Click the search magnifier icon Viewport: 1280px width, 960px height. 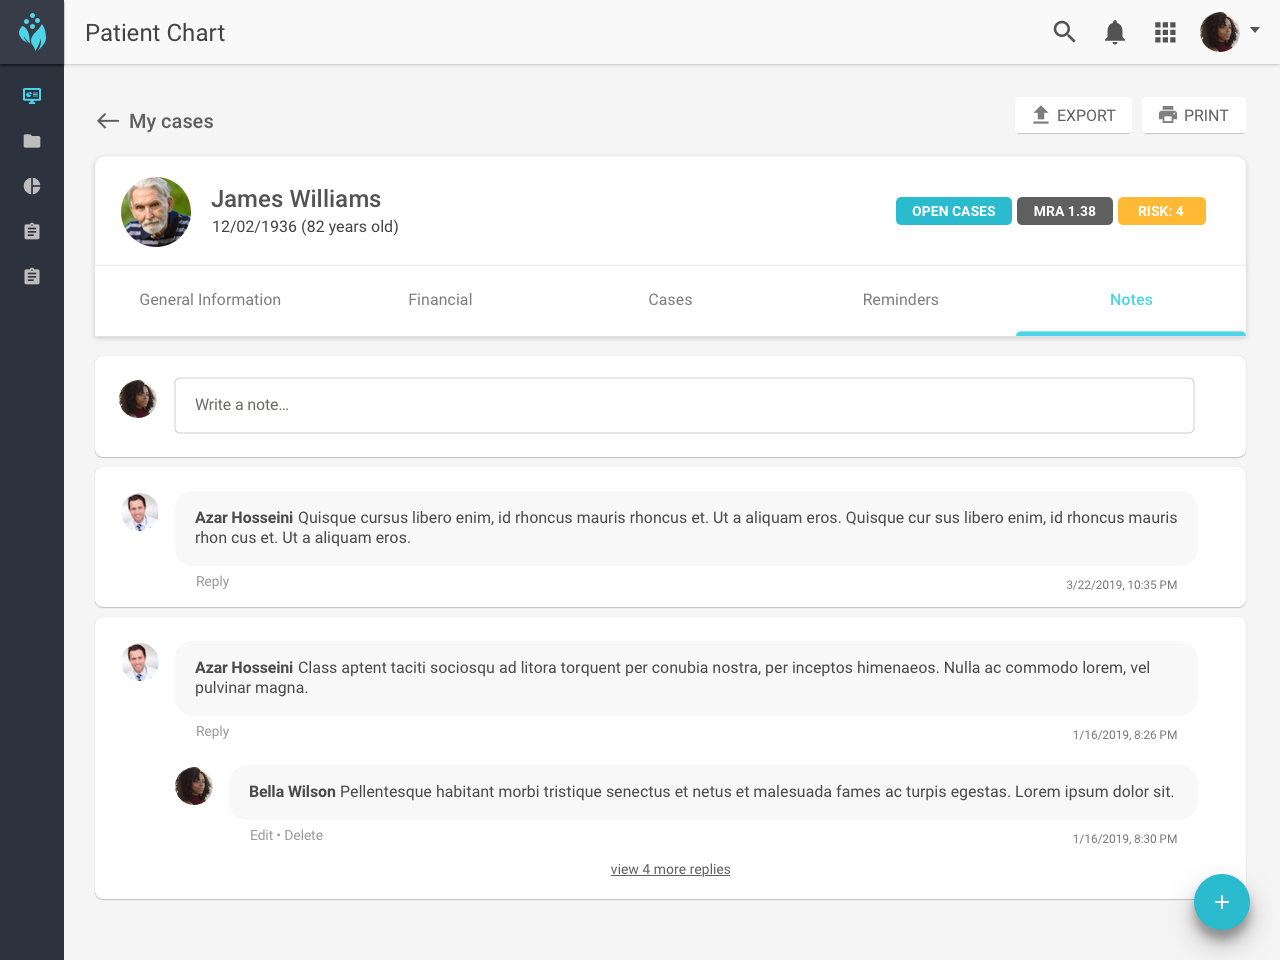click(x=1064, y=32)
